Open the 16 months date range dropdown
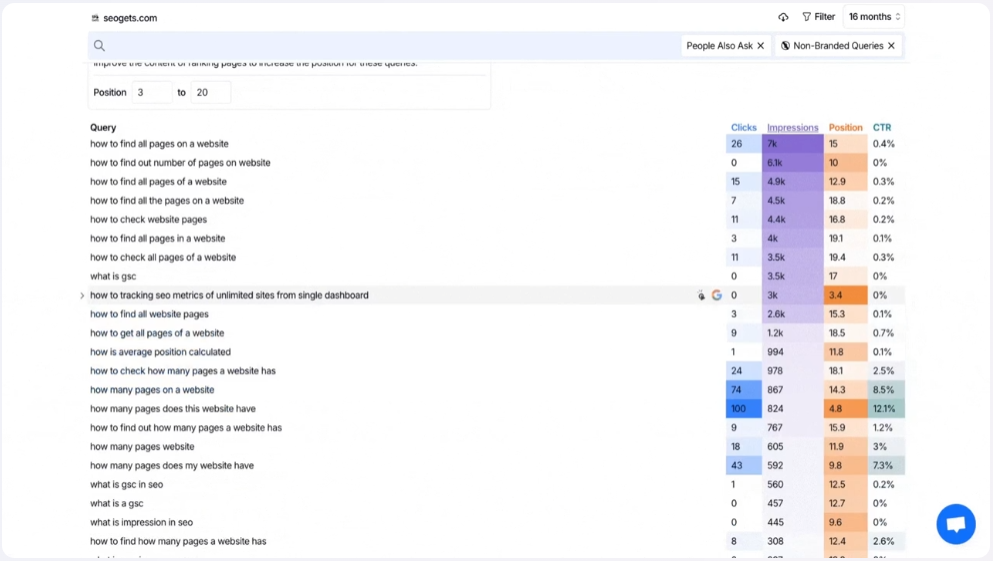Viewport: 993px width, 561px height. click(x=874, y=17)
